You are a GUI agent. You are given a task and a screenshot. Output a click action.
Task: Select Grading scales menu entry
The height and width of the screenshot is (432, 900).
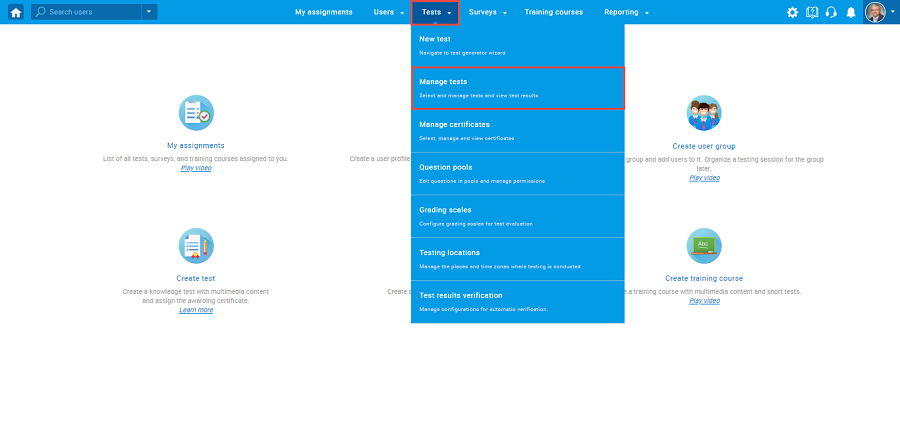(x=517, y=216)
